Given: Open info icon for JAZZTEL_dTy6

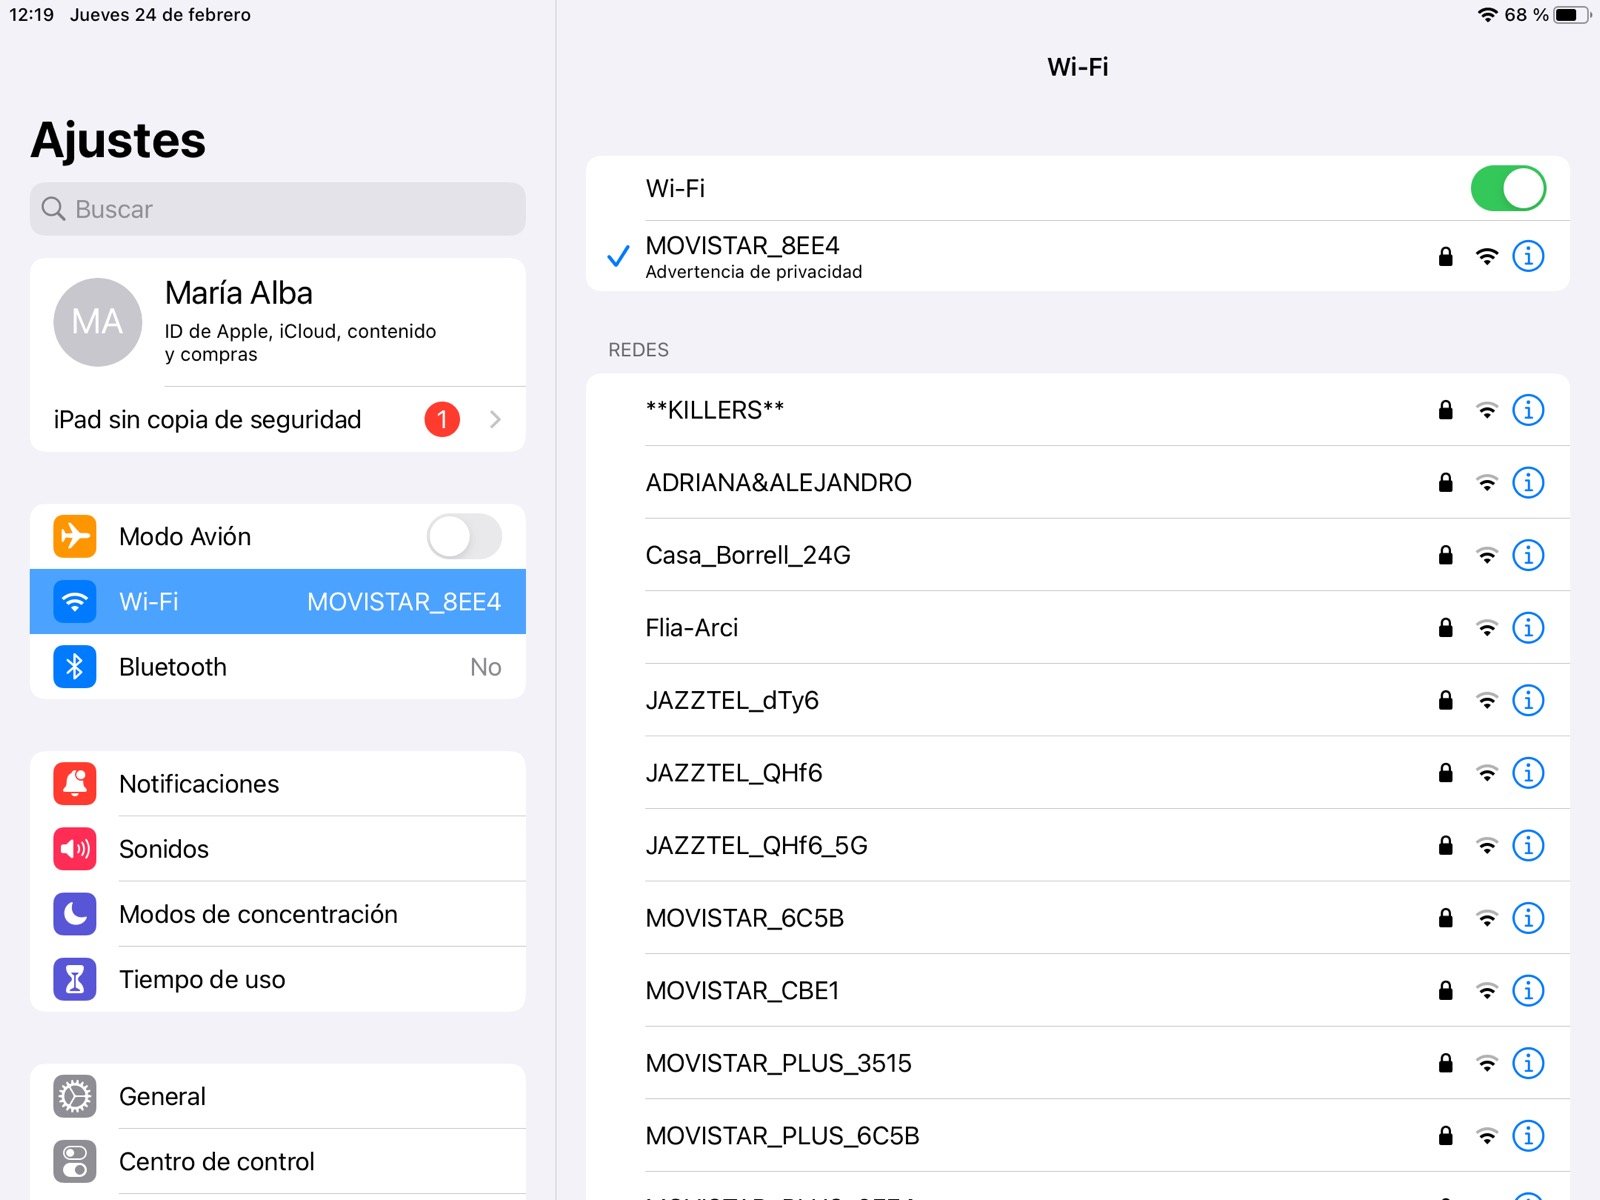Looking at the screenshot, I should pyautogui.click(x=1528, y=700).
